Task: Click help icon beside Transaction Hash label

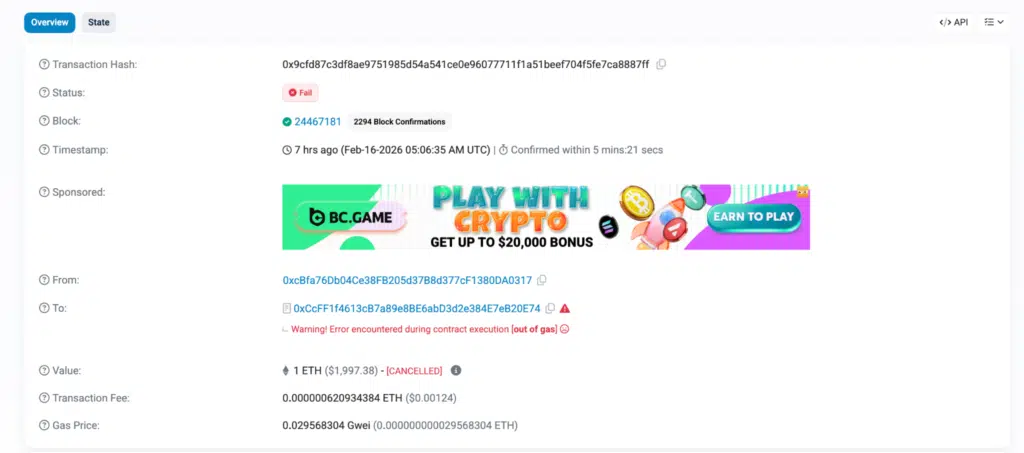Action: (x=44, y=65)
